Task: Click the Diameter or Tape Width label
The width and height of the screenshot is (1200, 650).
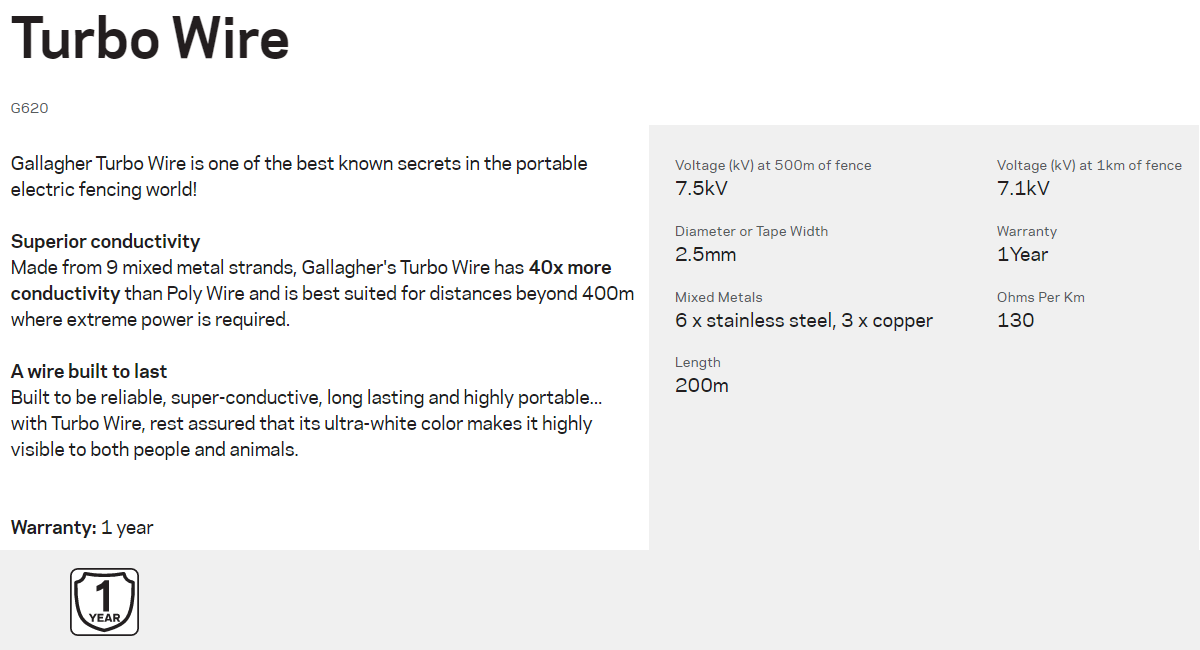Action: (751, 231)
